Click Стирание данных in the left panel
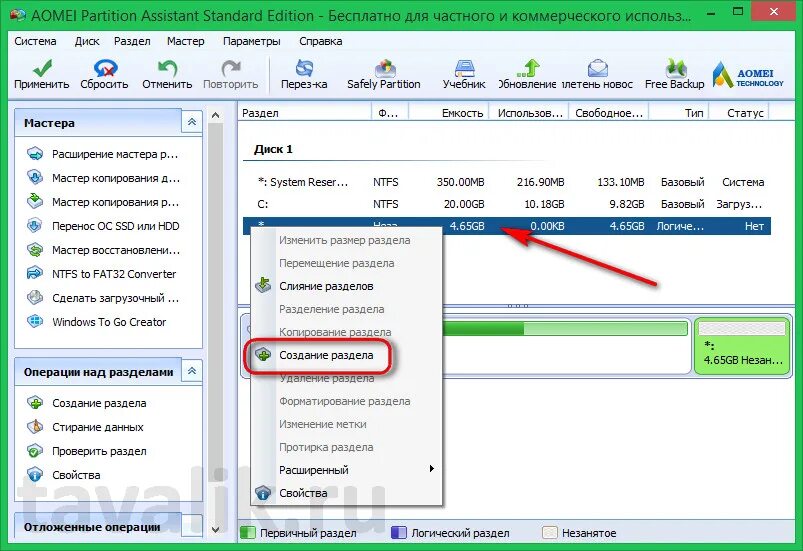Screen dimensions: 803x551 click(x=85, y=427)
